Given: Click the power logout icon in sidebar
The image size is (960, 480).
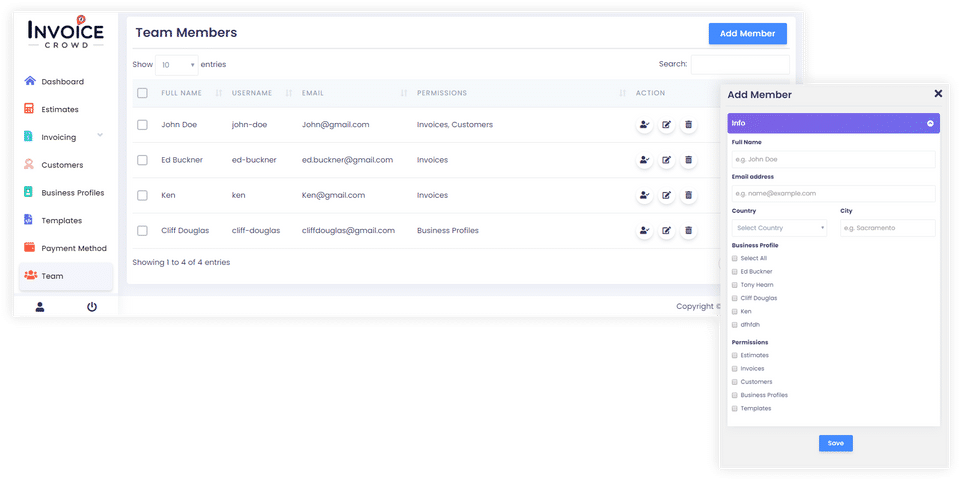Looking at the screenshot, I should 92,307.
